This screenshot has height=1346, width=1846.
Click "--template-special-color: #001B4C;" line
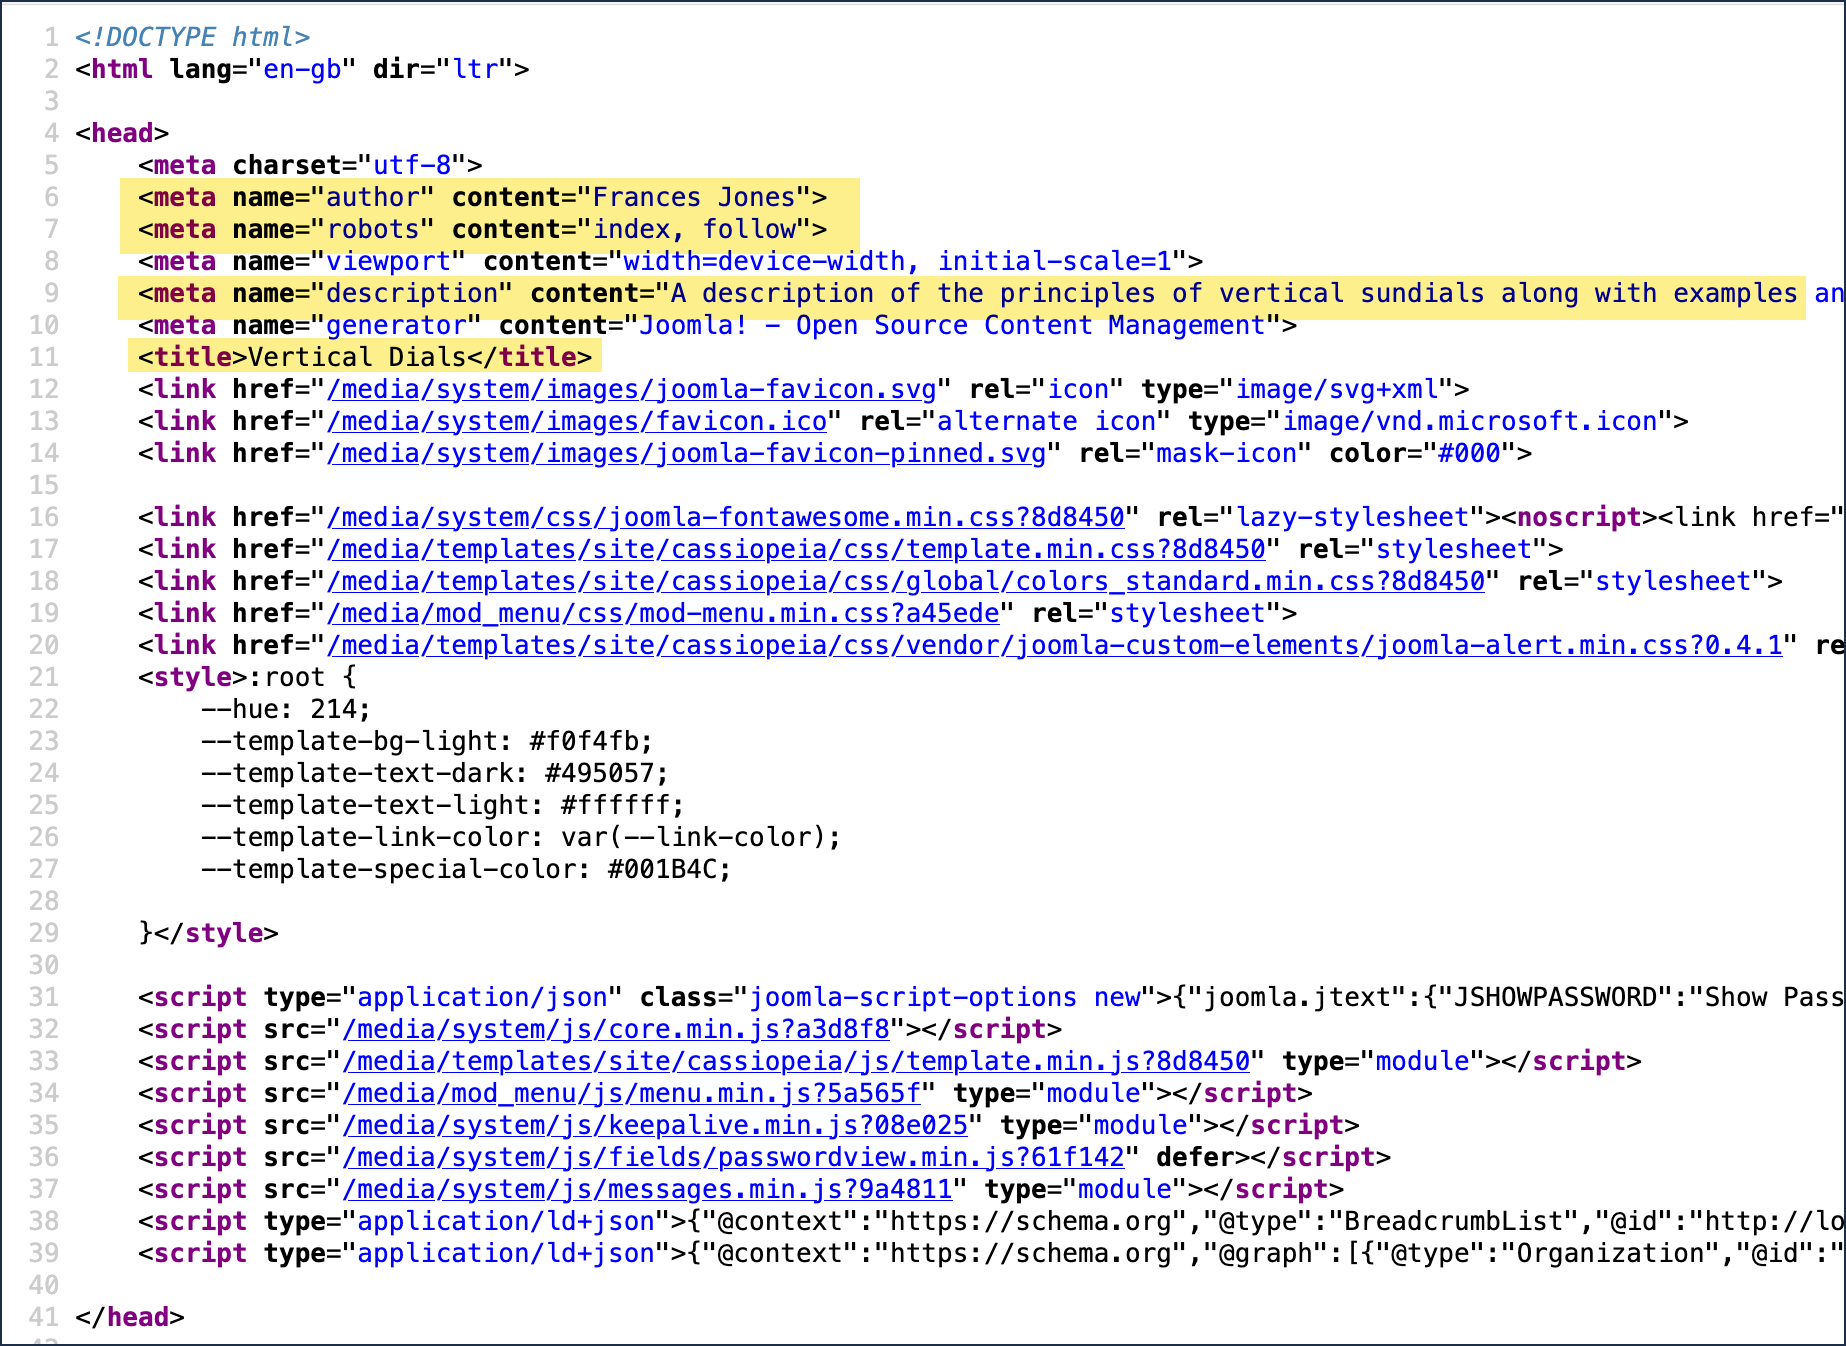click(x=466, y=869)
